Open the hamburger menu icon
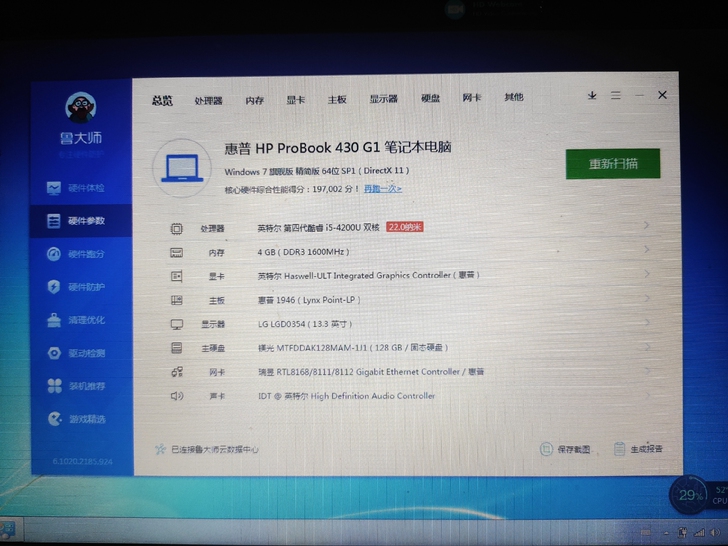Screen dimensions: 728x546 click(x=616, y=95)
